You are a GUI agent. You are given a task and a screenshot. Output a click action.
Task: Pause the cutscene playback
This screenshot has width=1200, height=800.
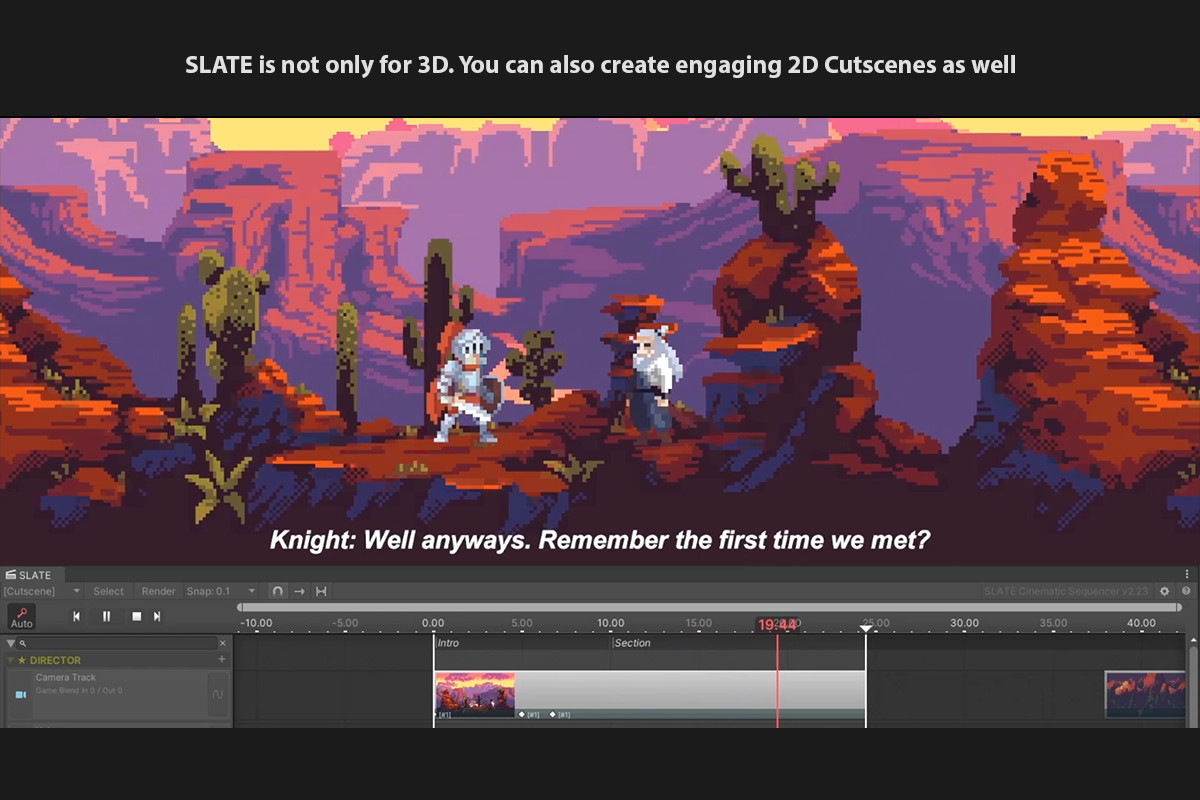coord(106,617)
